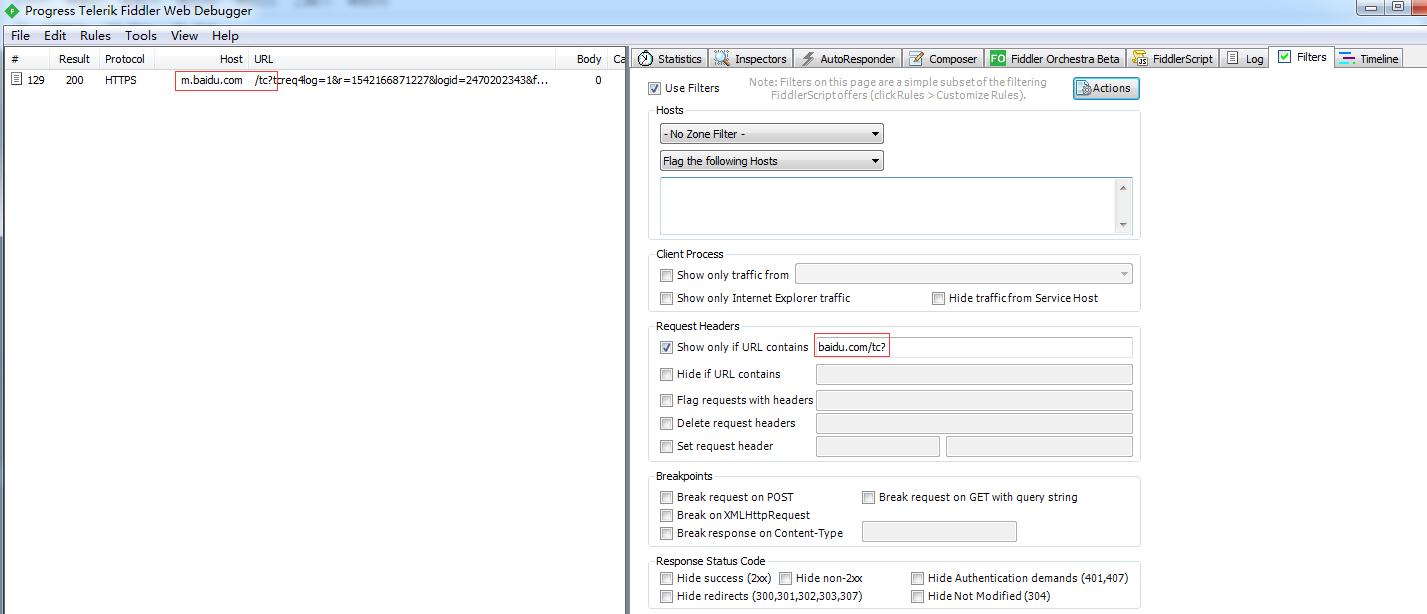
Task: Switch to the Timeline tab
Action: [1369, 59]
